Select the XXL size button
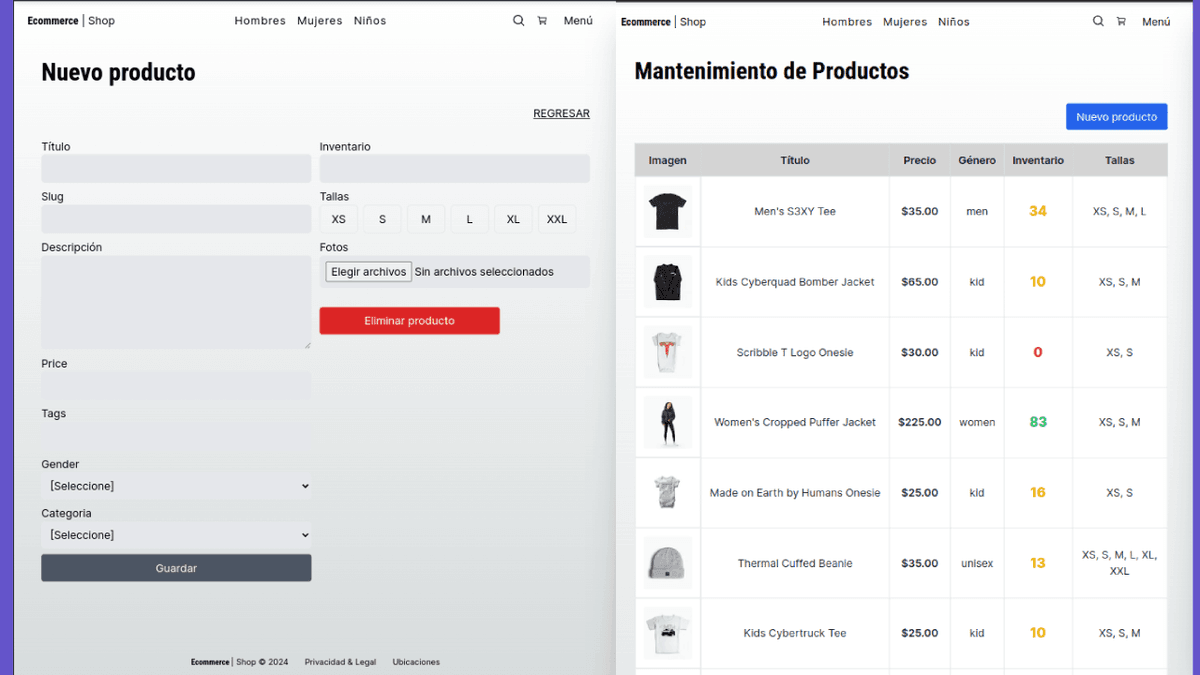Image resolution: width=1200 pixels, height=675 pixels. [x=557, y=219]
